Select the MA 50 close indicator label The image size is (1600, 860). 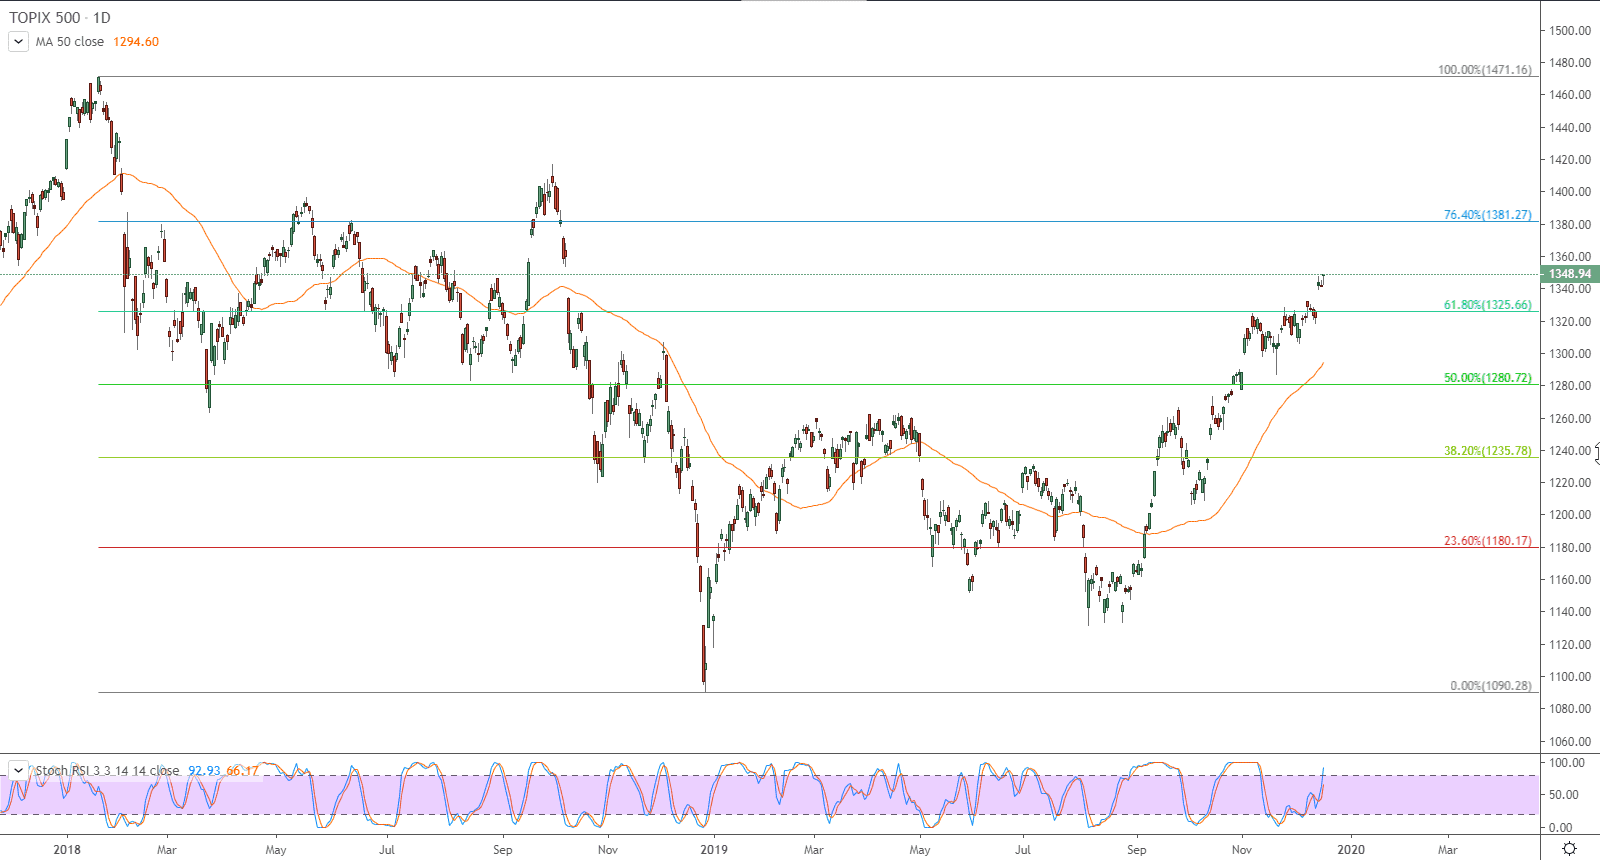click(70, 42)
